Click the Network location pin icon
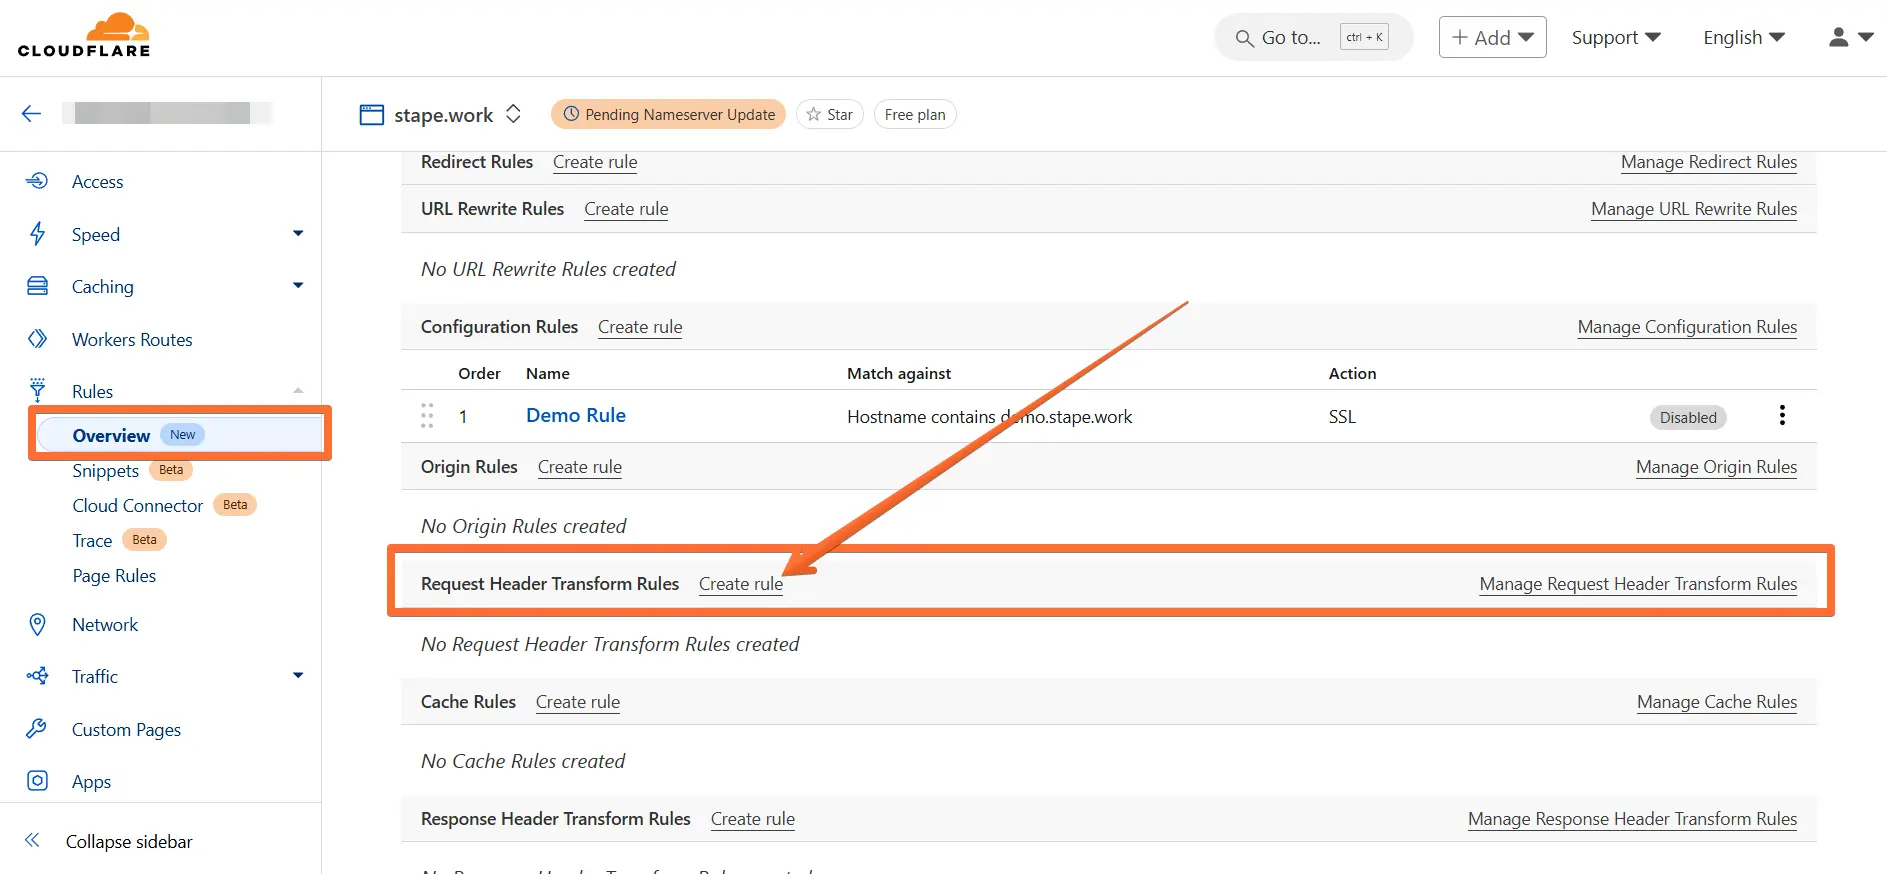This screenshot has height=874, width=1887. tap(37, 624)
